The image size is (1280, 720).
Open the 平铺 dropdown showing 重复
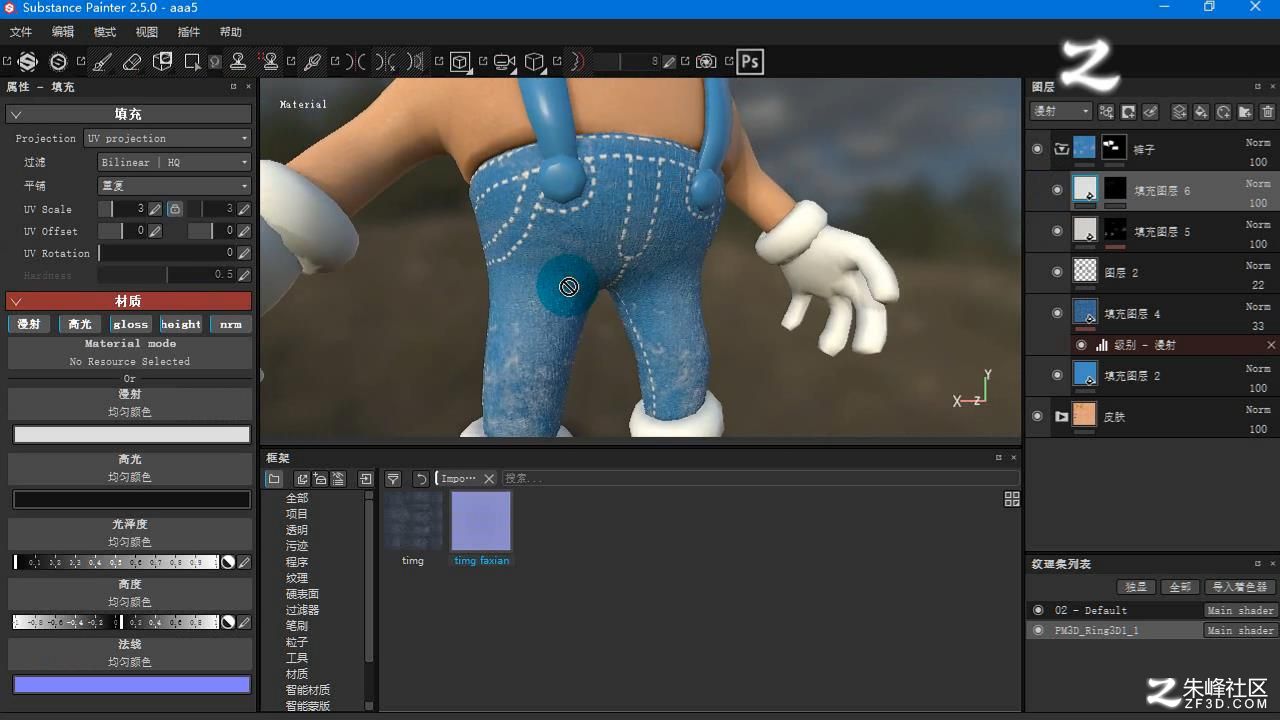[174, 186]
